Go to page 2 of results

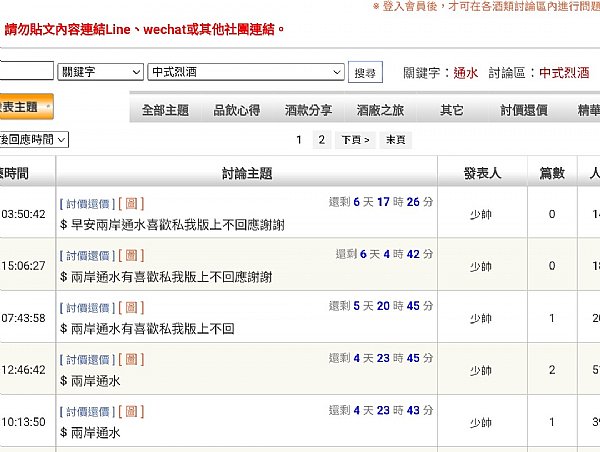tap(322, 140)
